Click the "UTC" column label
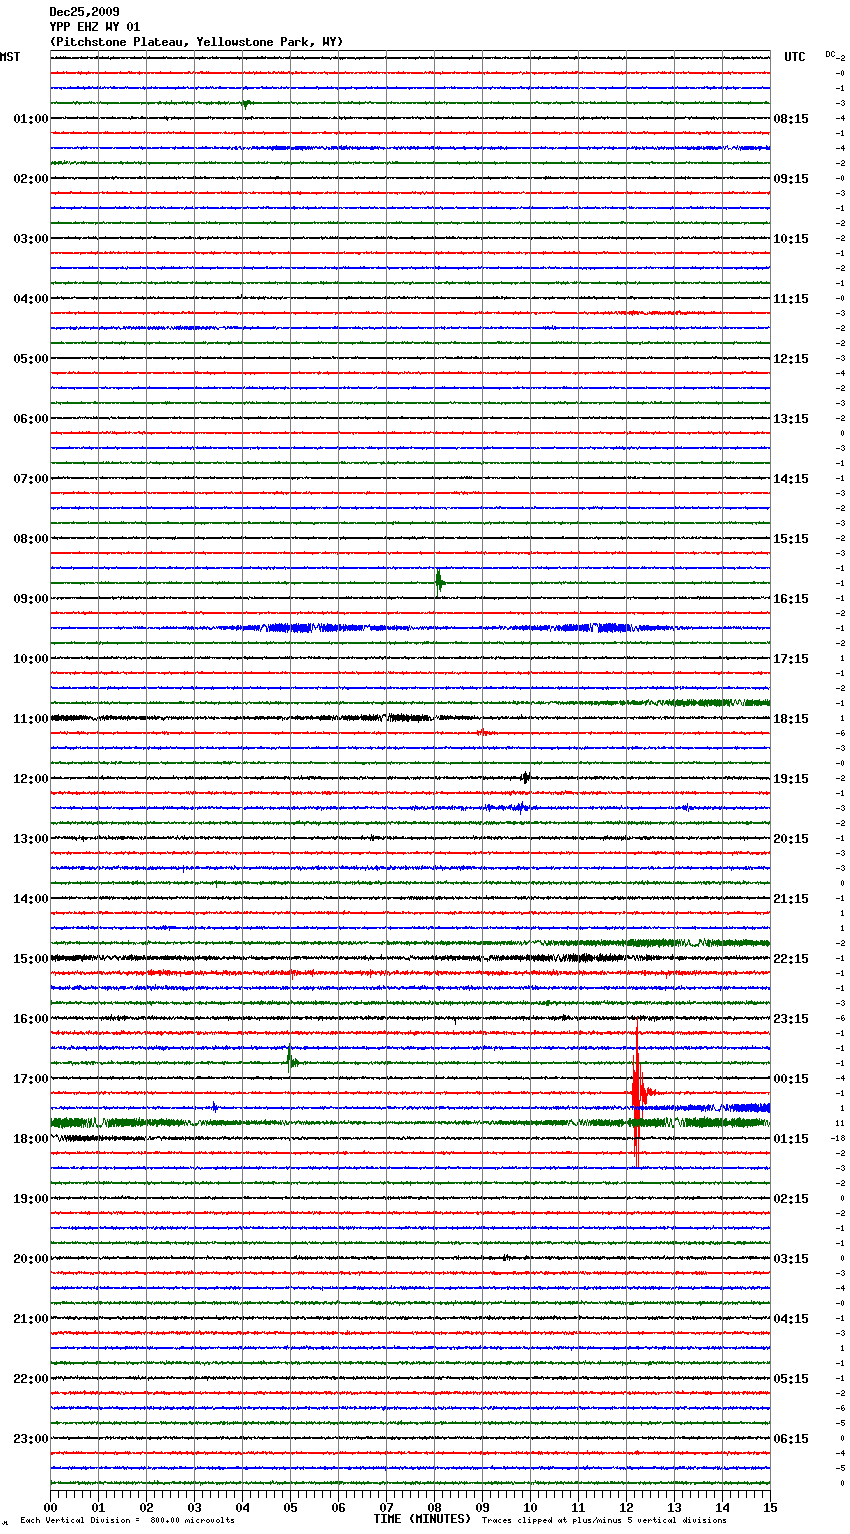The height and width of the screenshot is (1534, 850). [x=795, y=57]
